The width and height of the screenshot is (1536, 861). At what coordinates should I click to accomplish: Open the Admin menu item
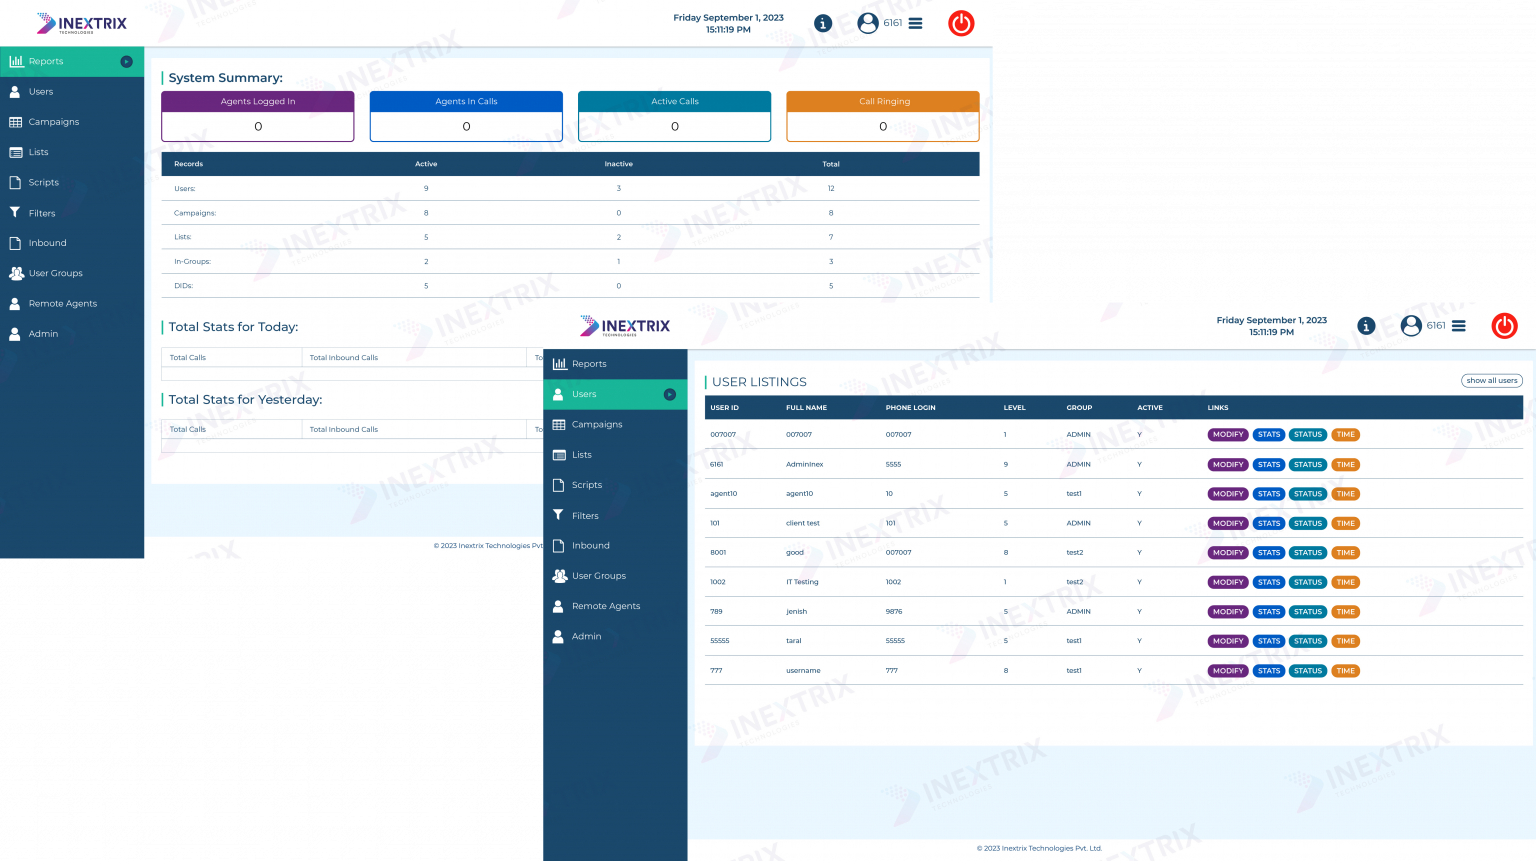tap(586, 636)
